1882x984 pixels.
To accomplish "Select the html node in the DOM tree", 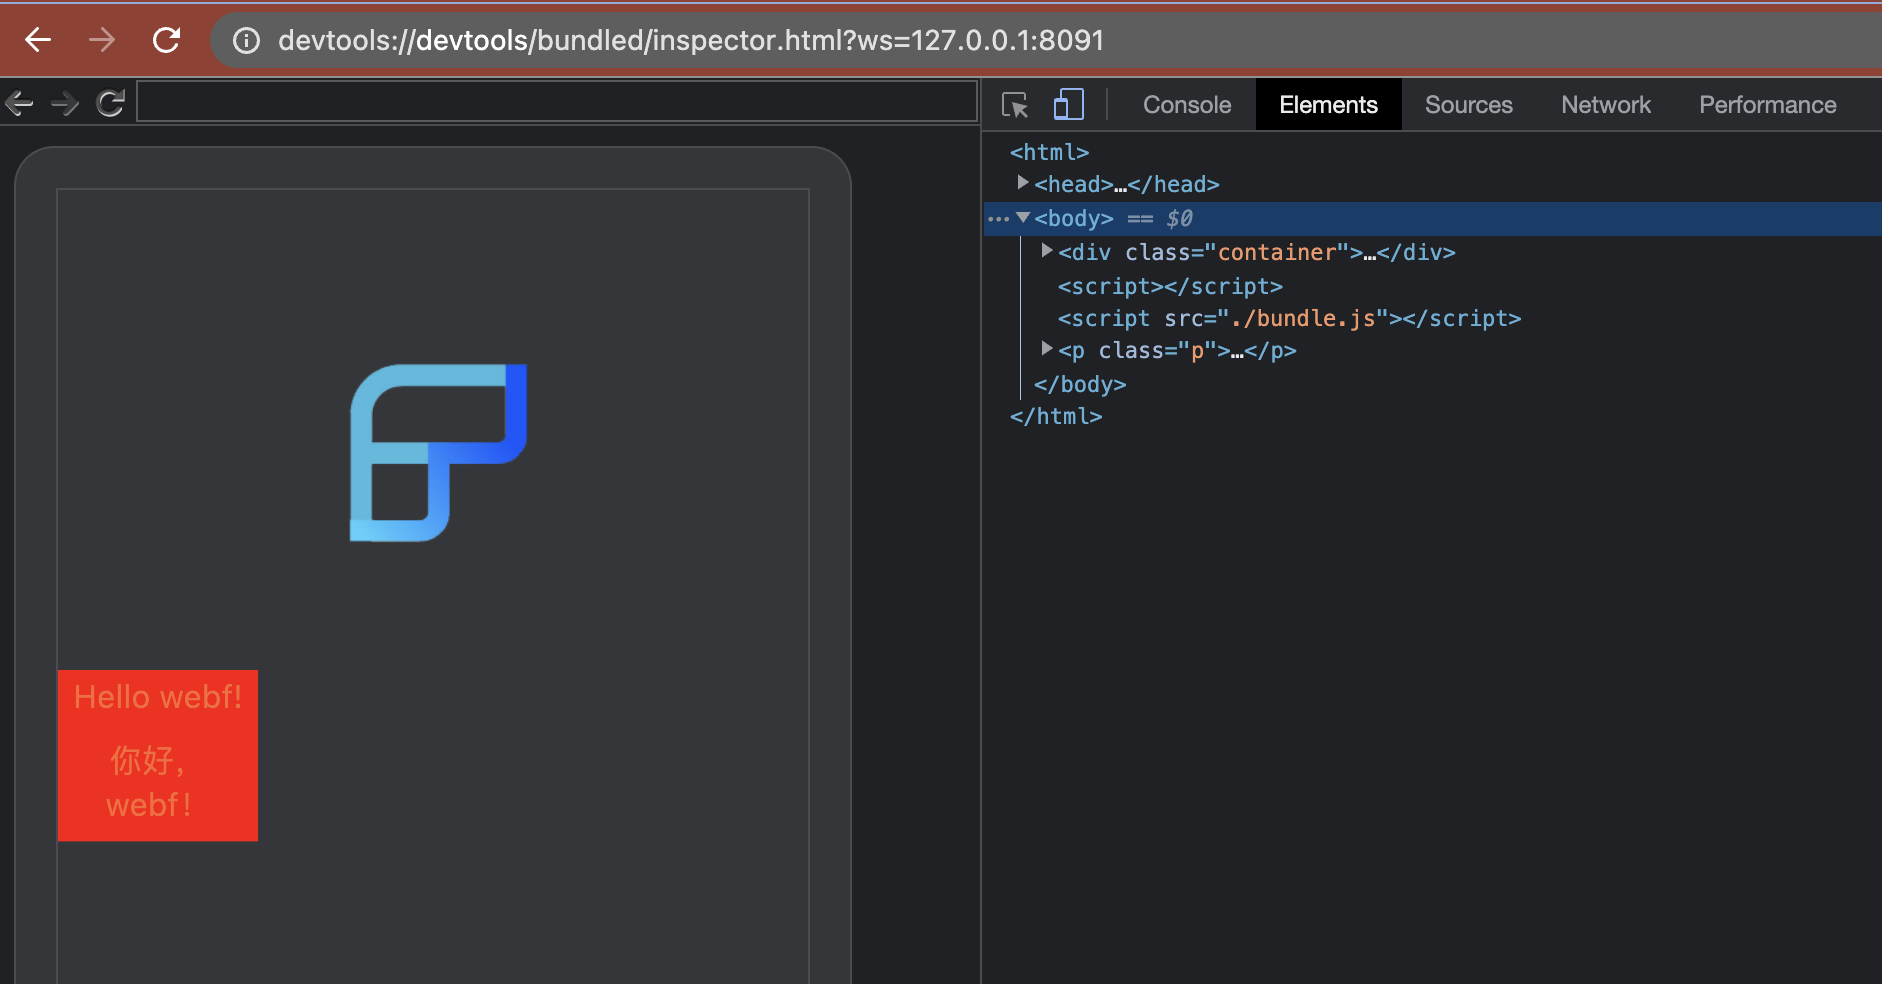I will tap(1049, 152).
